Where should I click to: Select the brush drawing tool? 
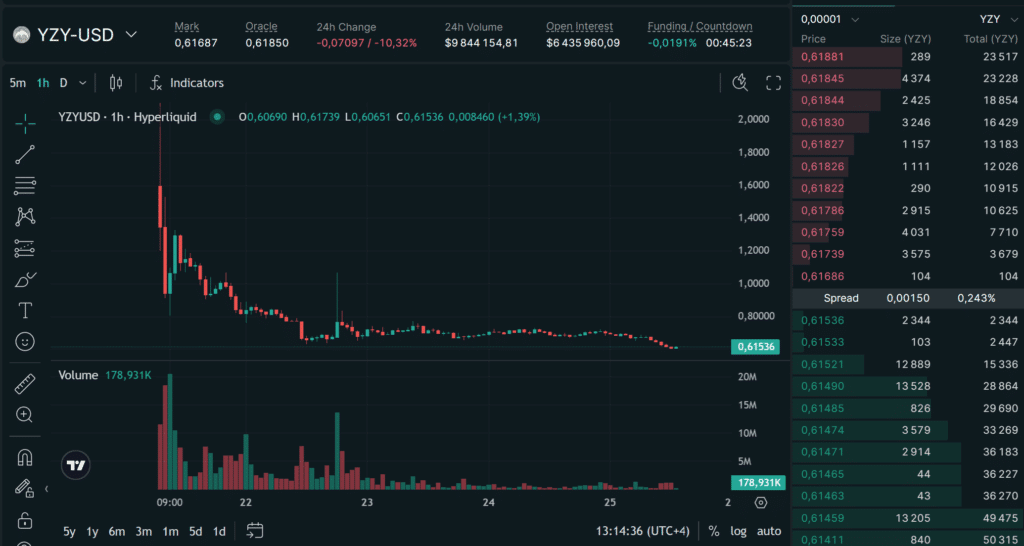point(25,280)
